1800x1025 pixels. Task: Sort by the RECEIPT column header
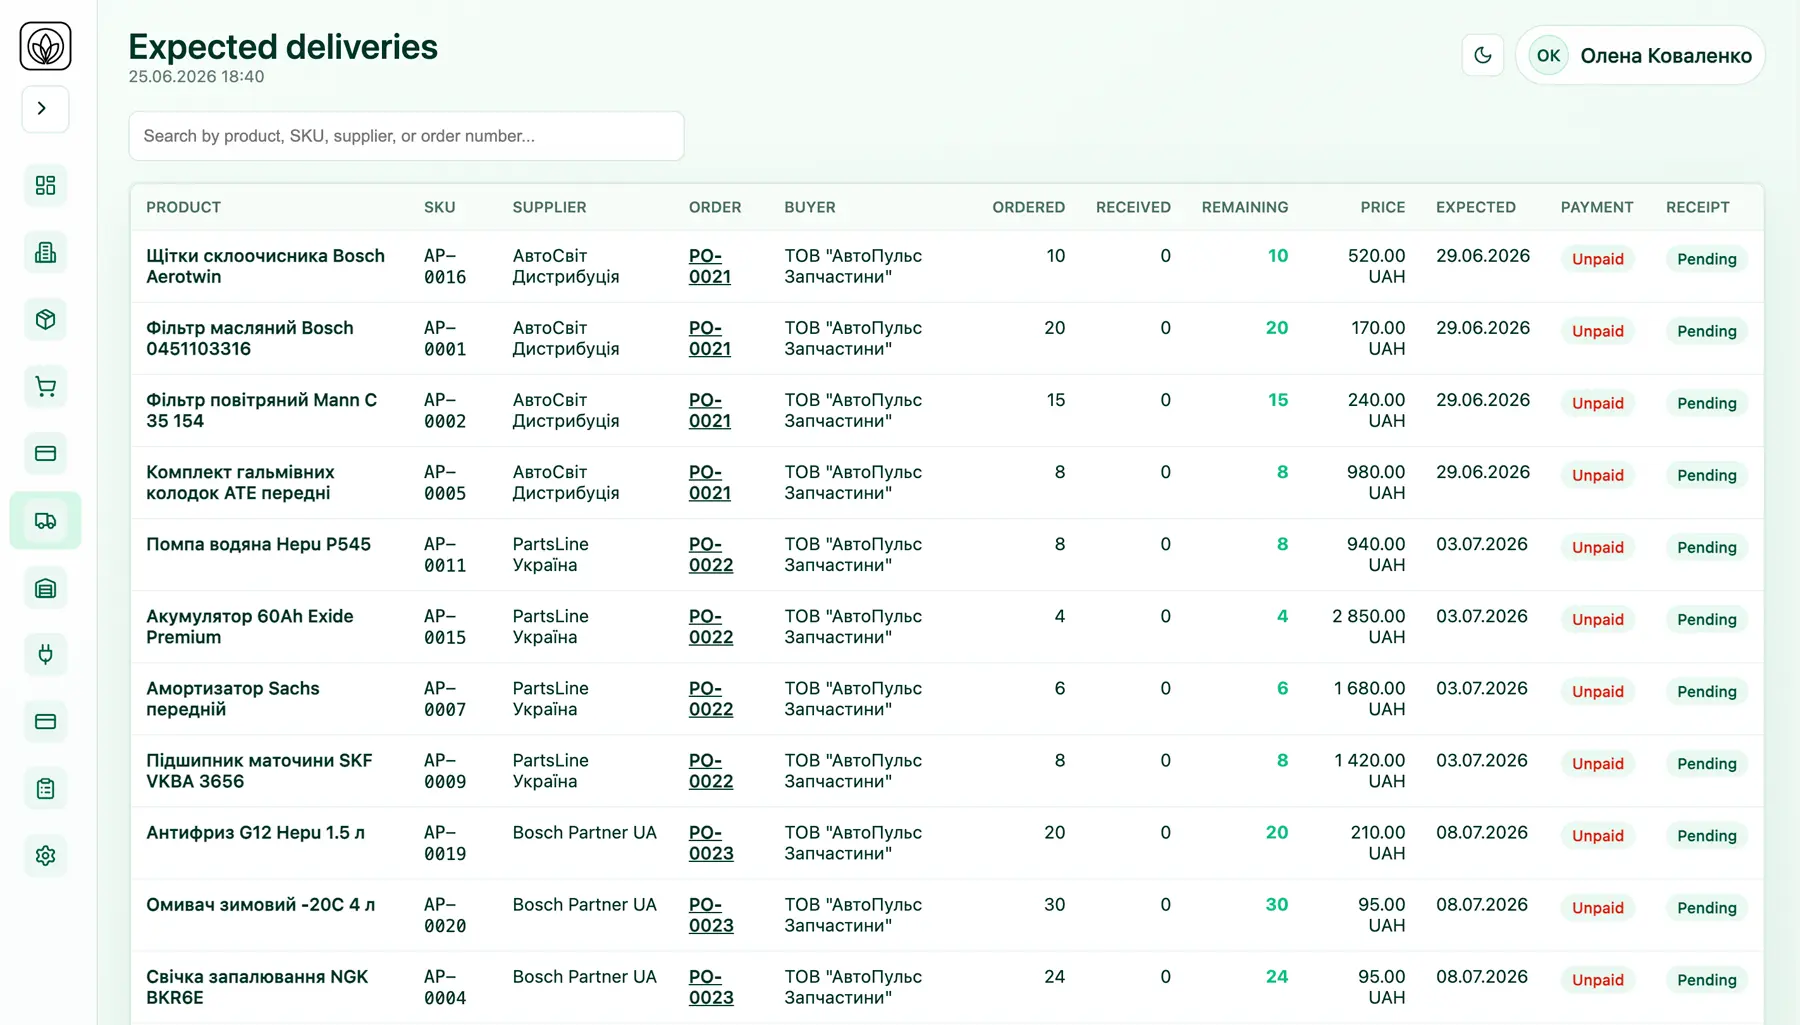click(1697, 207)
